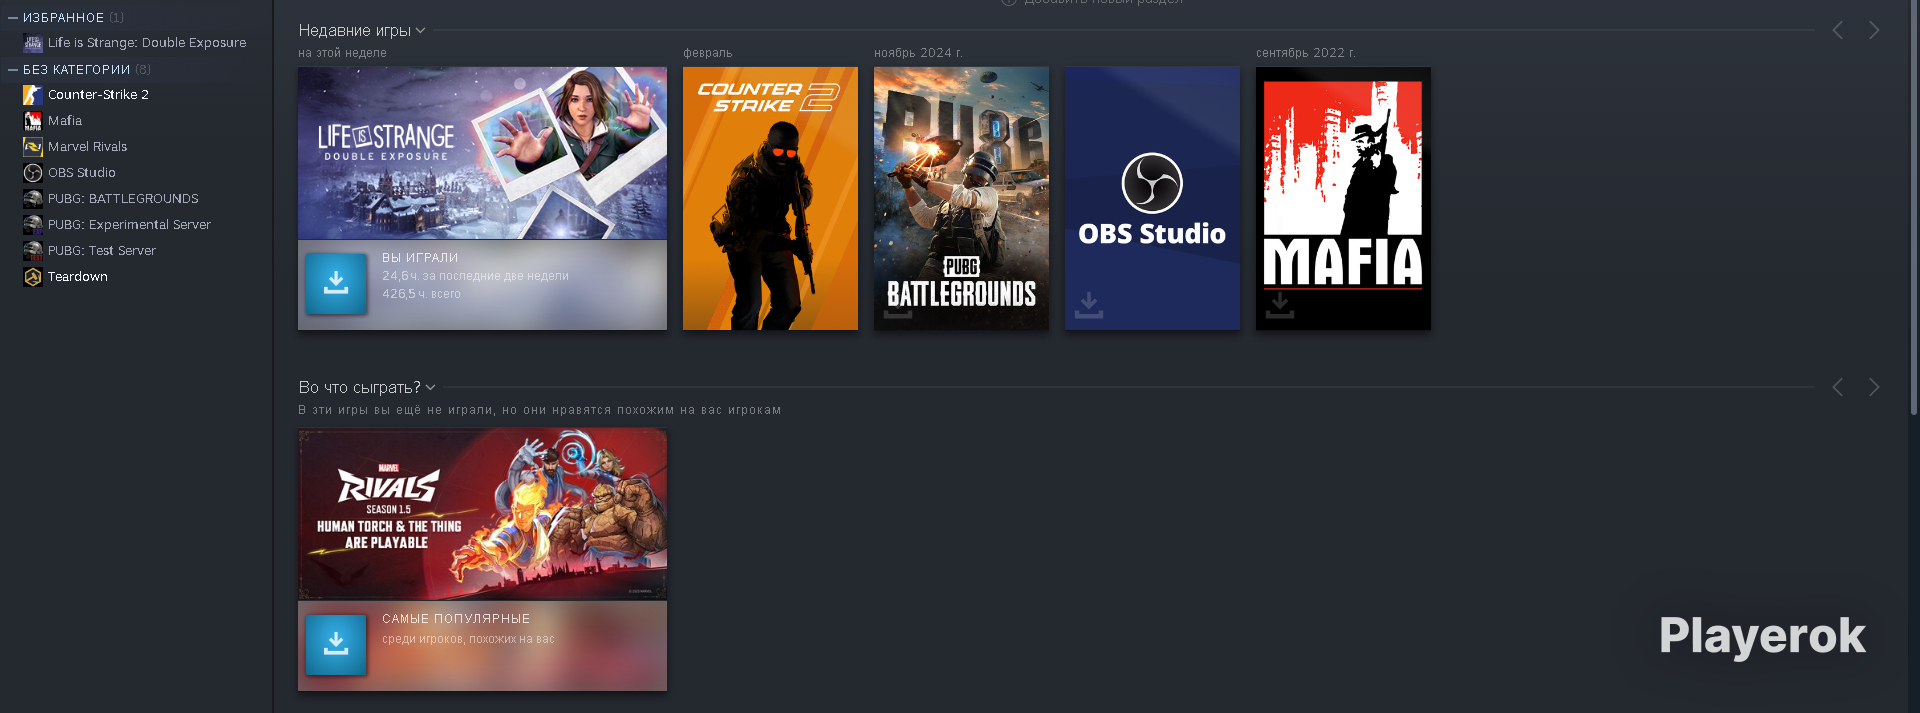Click the Marvel Rivals sidebar icon
This screenshot has height=713, width=1920.
(x=33, y=147)
